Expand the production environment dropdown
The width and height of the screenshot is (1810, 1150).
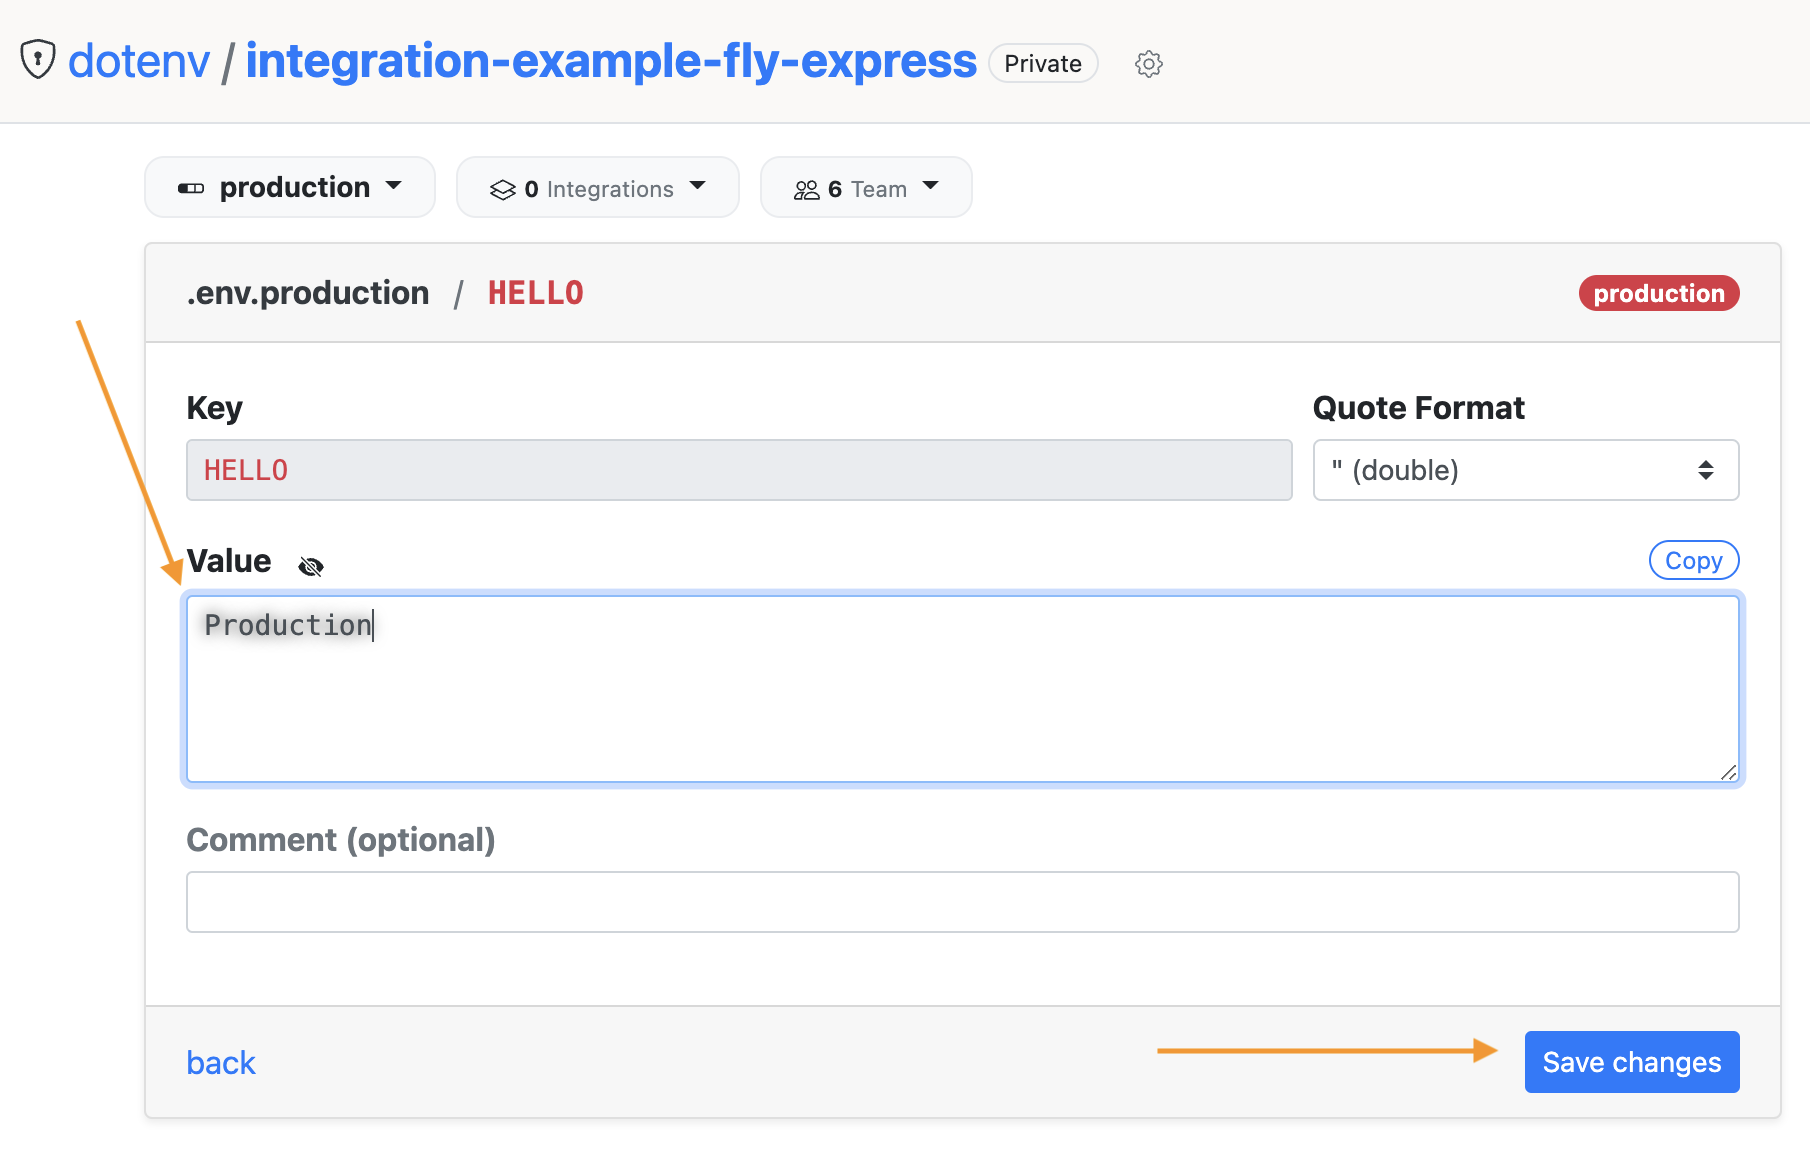click(290, 187)
